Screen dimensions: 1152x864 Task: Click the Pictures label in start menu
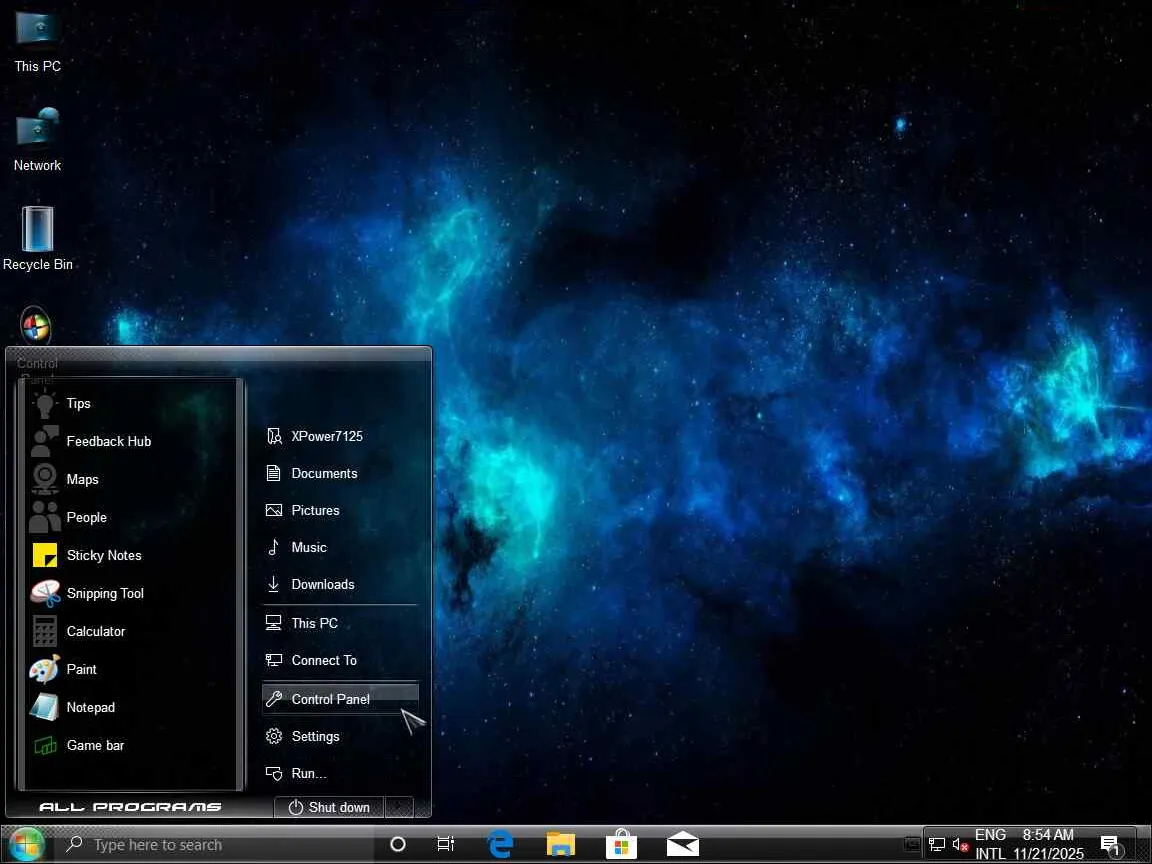click(x=315, y=510)
